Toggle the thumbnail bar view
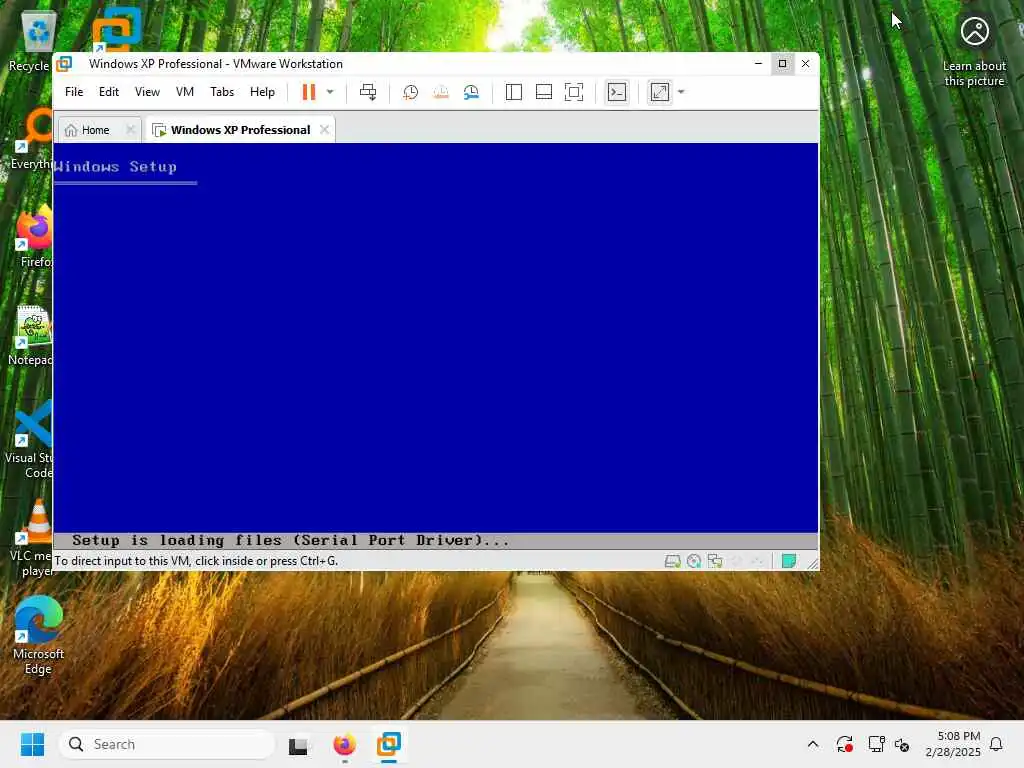This screenshot has width=1024, height=768. pyautogui.click(x=543, y=92)
